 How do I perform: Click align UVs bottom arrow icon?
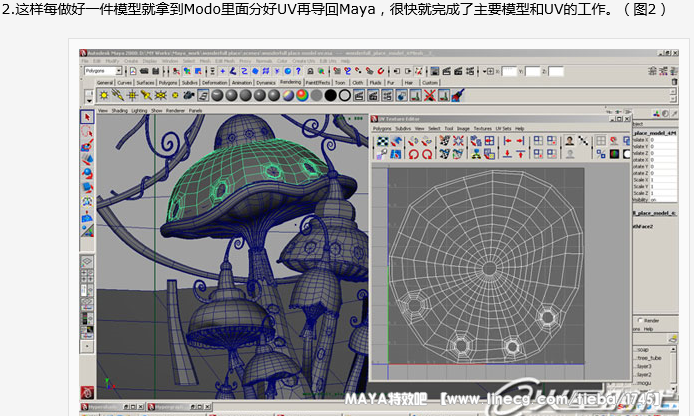click(x=507, y=154)
